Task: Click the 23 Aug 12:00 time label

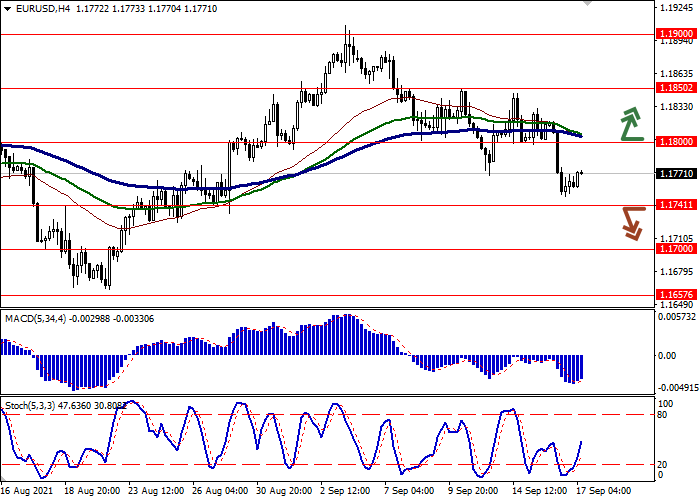Action: coord(156,491)
